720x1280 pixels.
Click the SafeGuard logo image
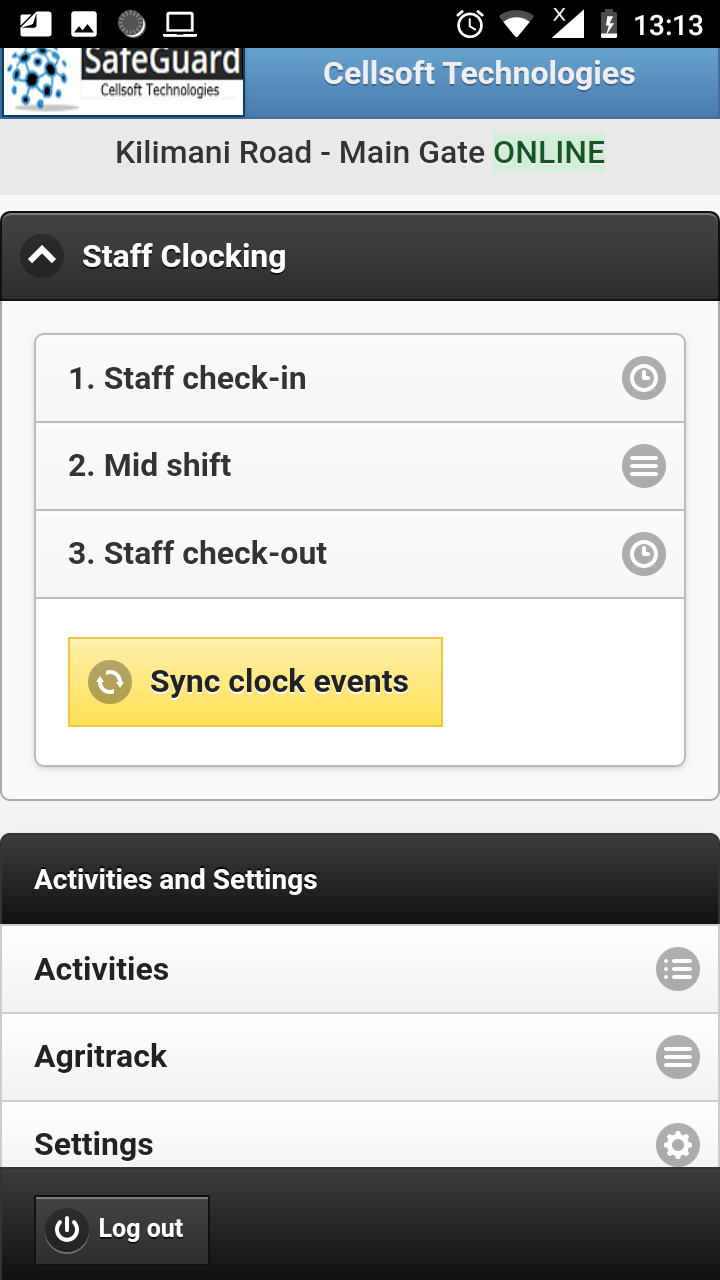point(124,82)
